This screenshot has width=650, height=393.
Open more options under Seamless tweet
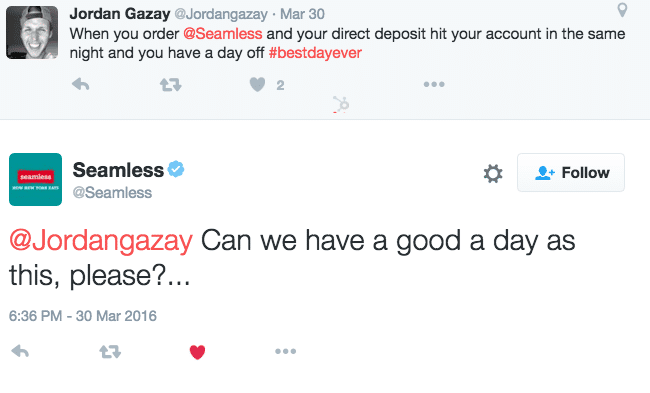pos(286,351)
